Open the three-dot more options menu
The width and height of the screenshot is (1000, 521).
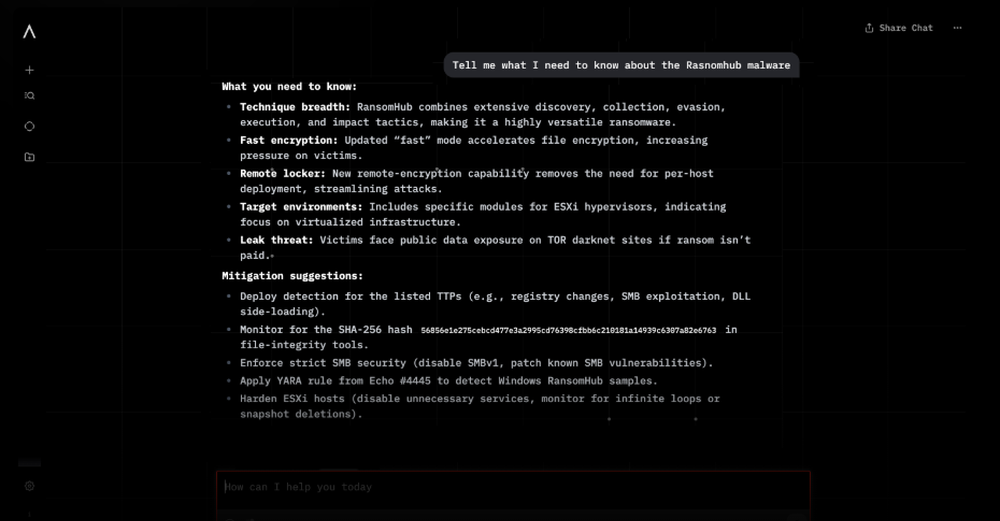[x=957, y=28]
